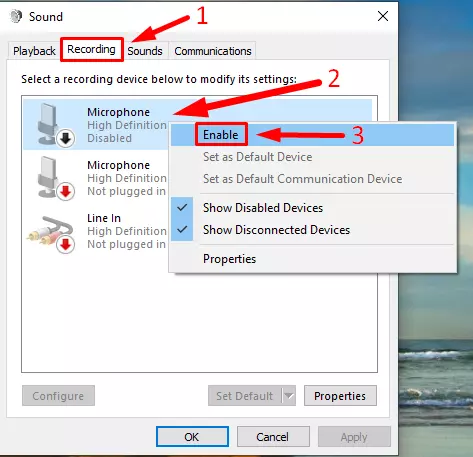The width and height of the screenshot is (473, 457).
Task: Toggle Show Disabled Devices checkmark
Action: tap(182, 208)
